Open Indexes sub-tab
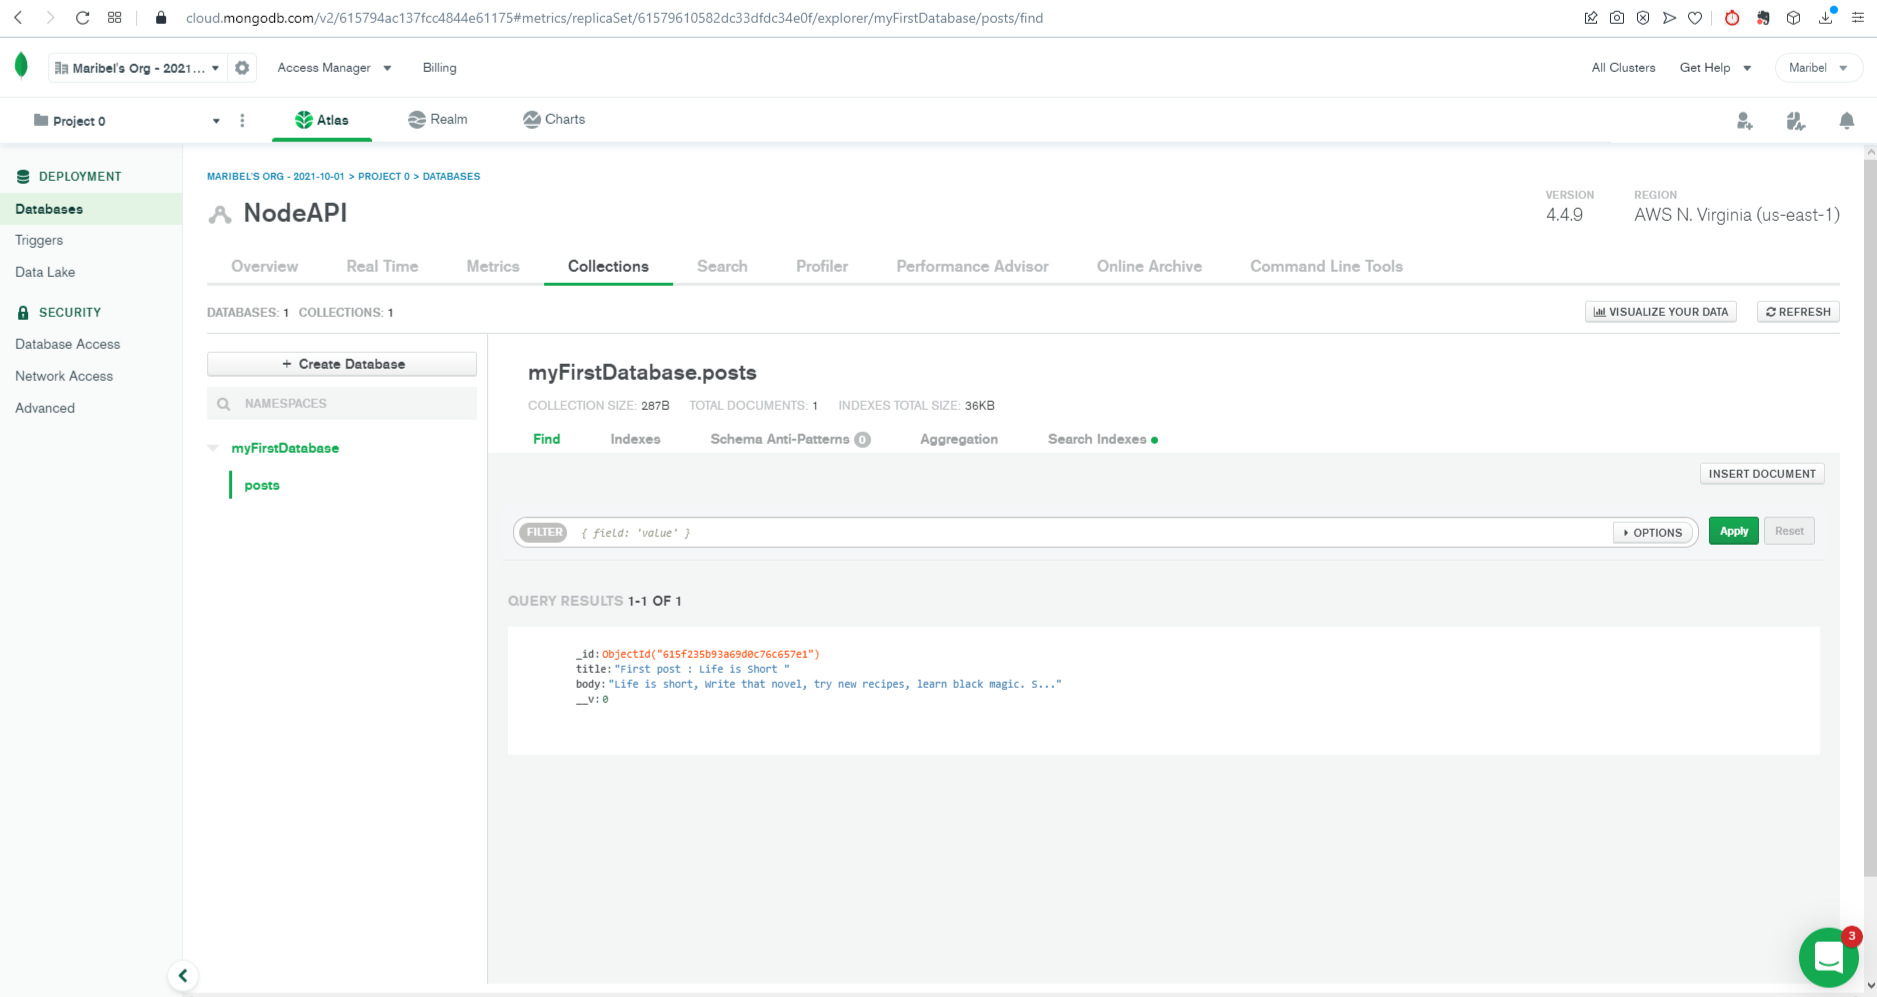The image size is (1877, 997). (635, 439)
